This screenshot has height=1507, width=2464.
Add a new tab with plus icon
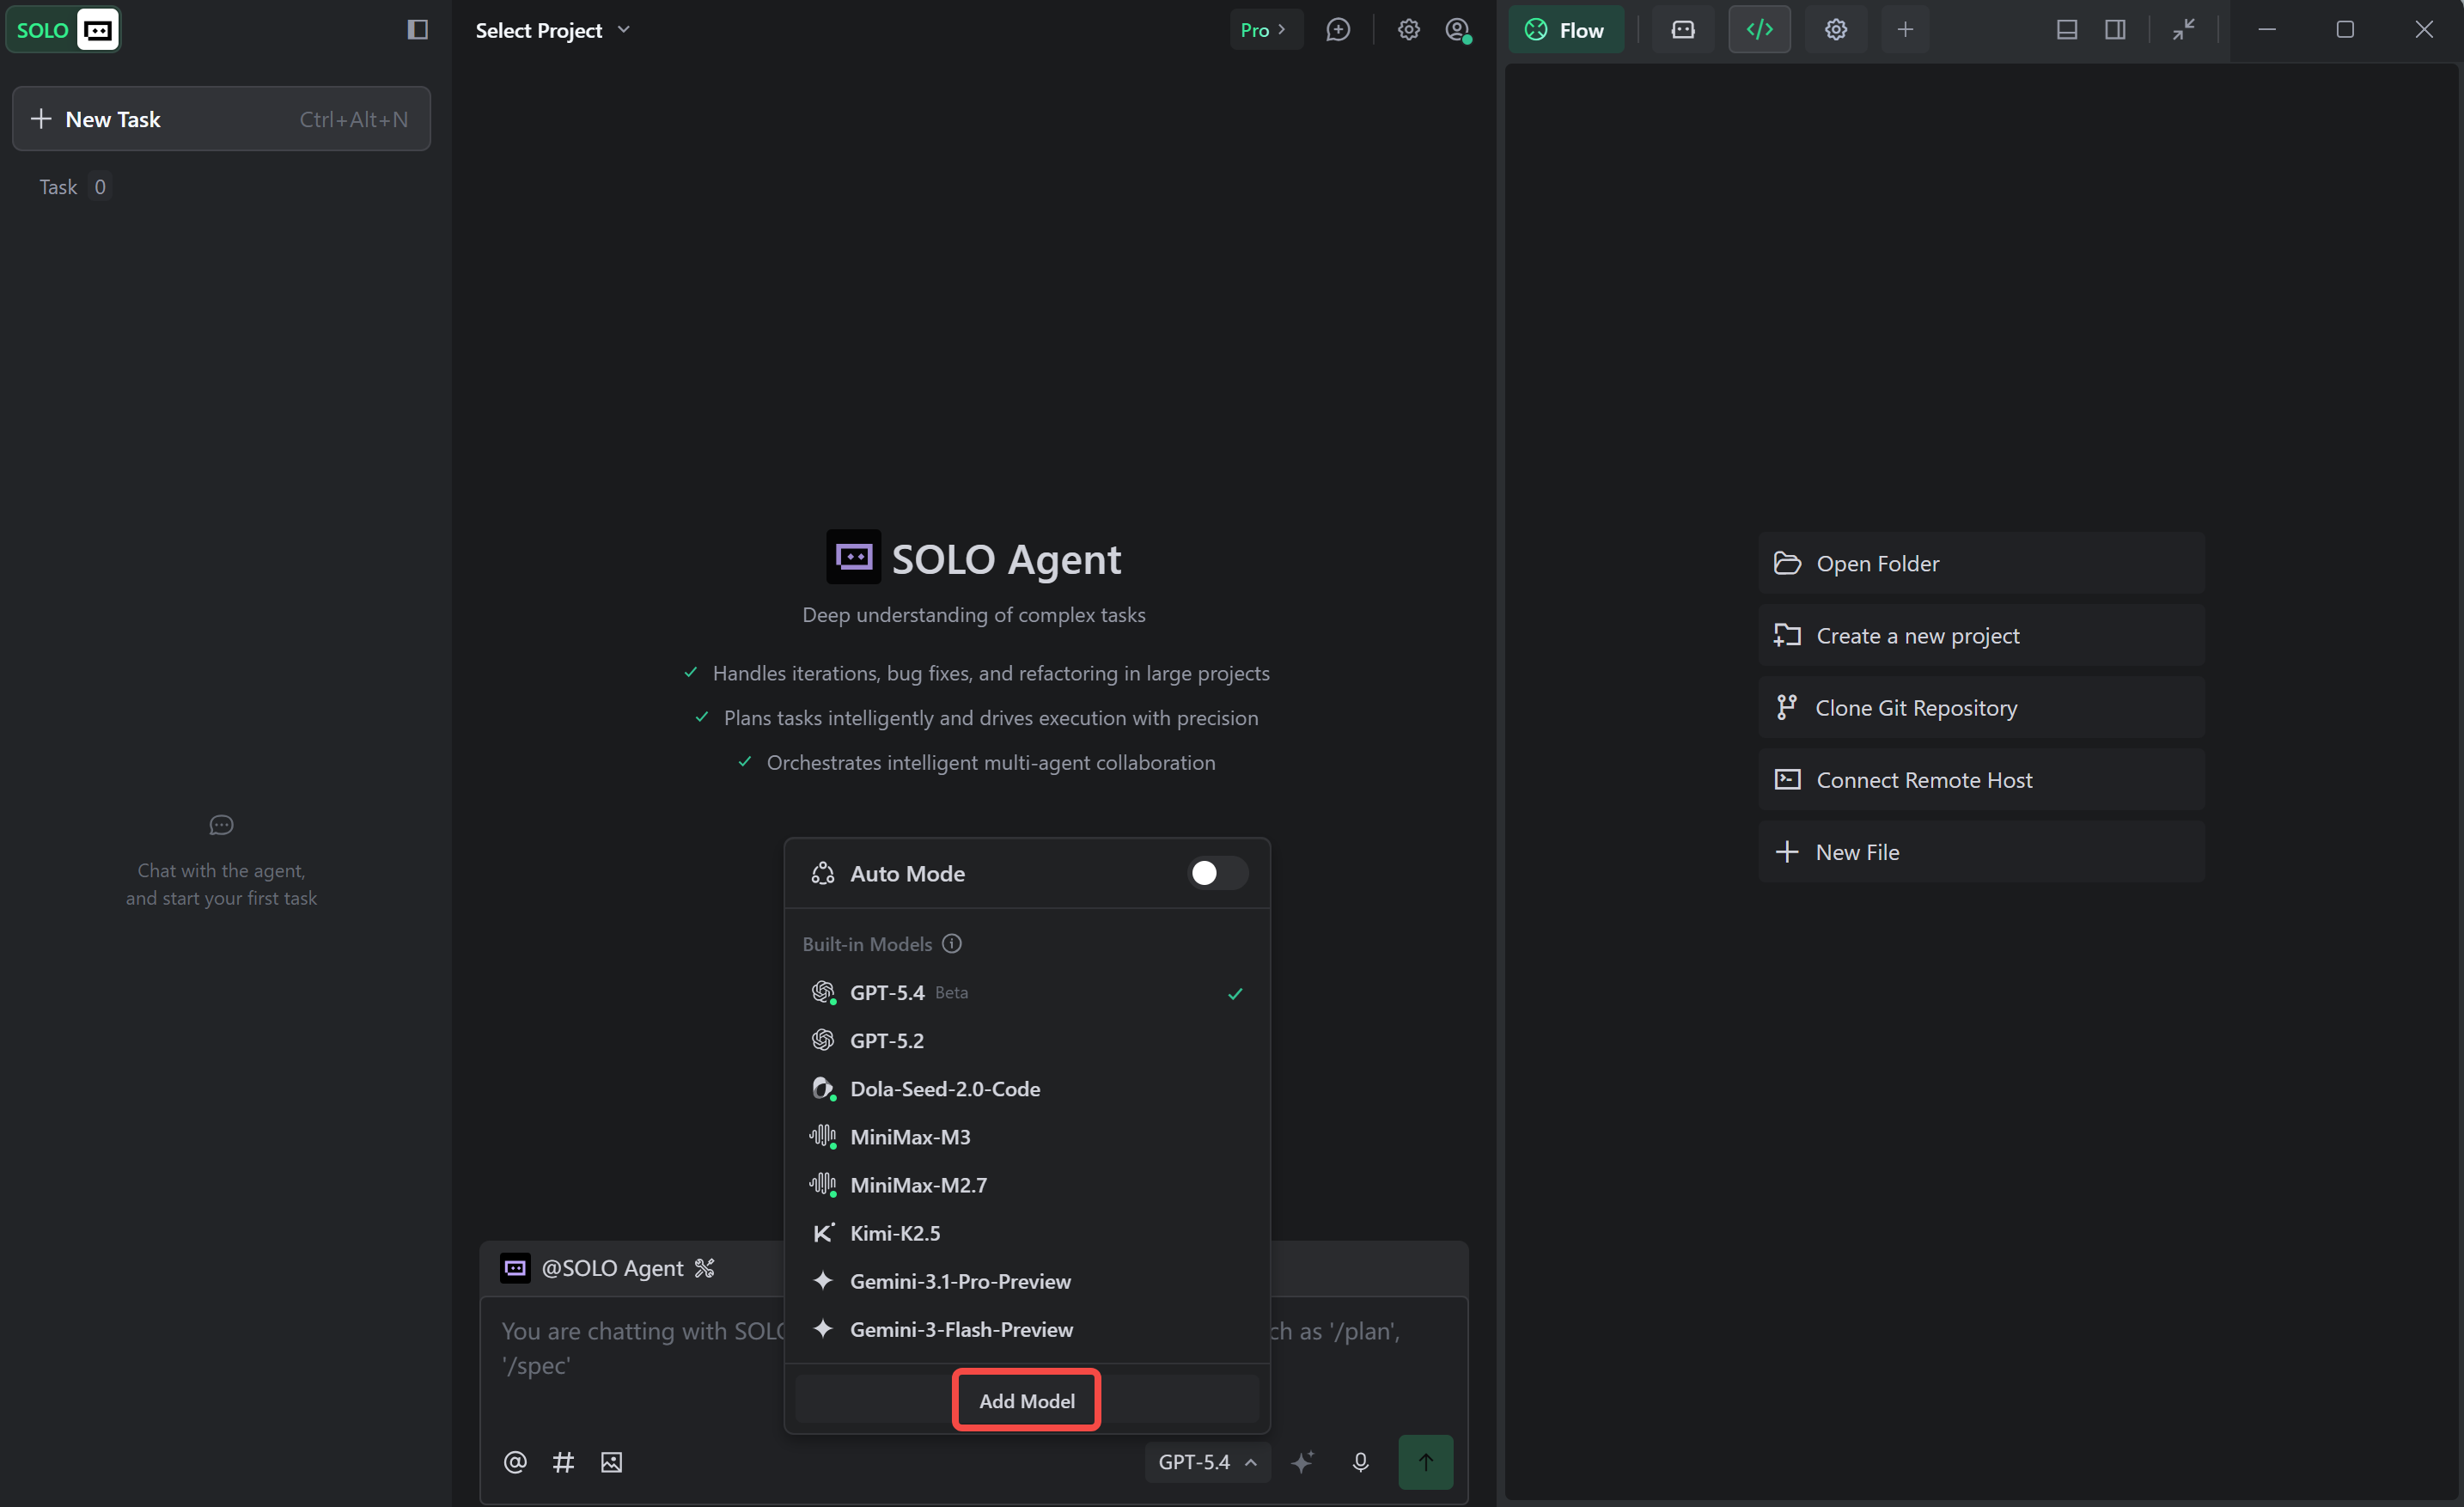pyautogui.click(x=1905, y=30)
